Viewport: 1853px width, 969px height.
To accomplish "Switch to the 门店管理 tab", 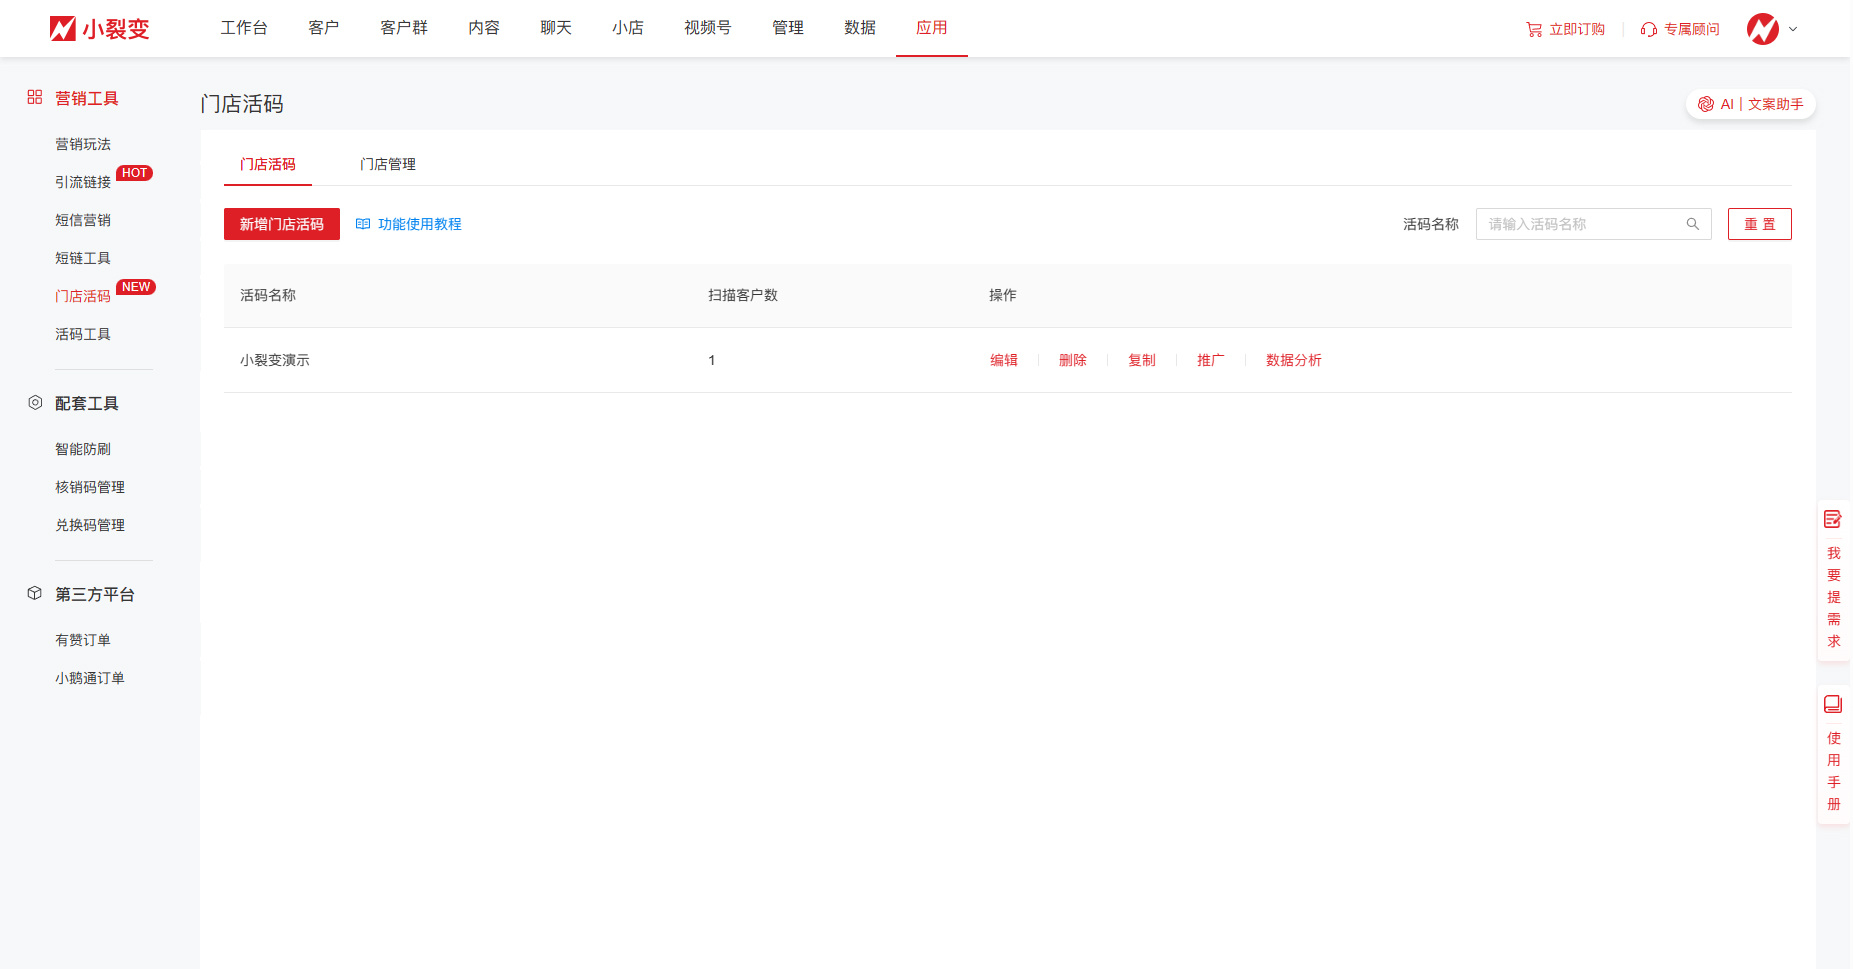I will pyautogui.click(x=388, y=164).
